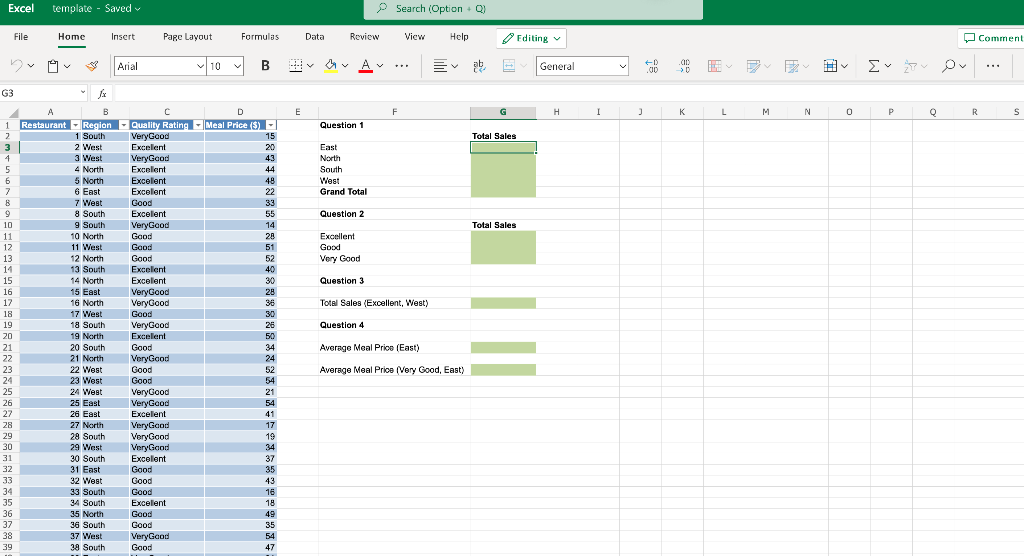This screenshot has height=556, width=1024.
Task: Decrease decimal places
Action: pyautogui.click(x=683, y=66)
